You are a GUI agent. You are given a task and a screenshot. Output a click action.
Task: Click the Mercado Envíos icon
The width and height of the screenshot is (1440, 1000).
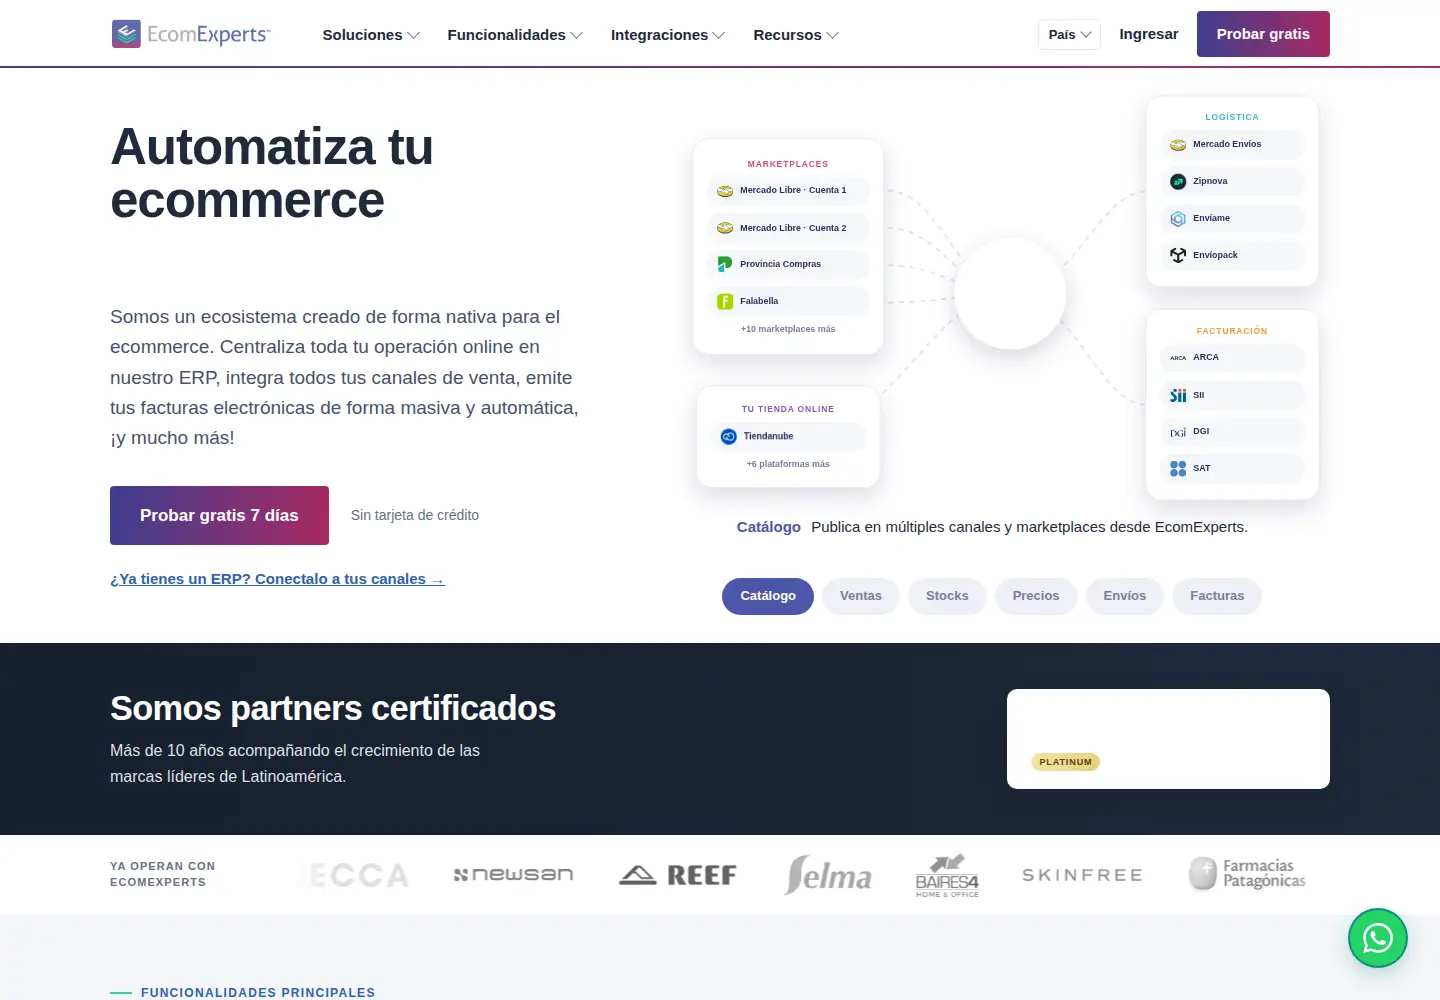point(1178,145)
